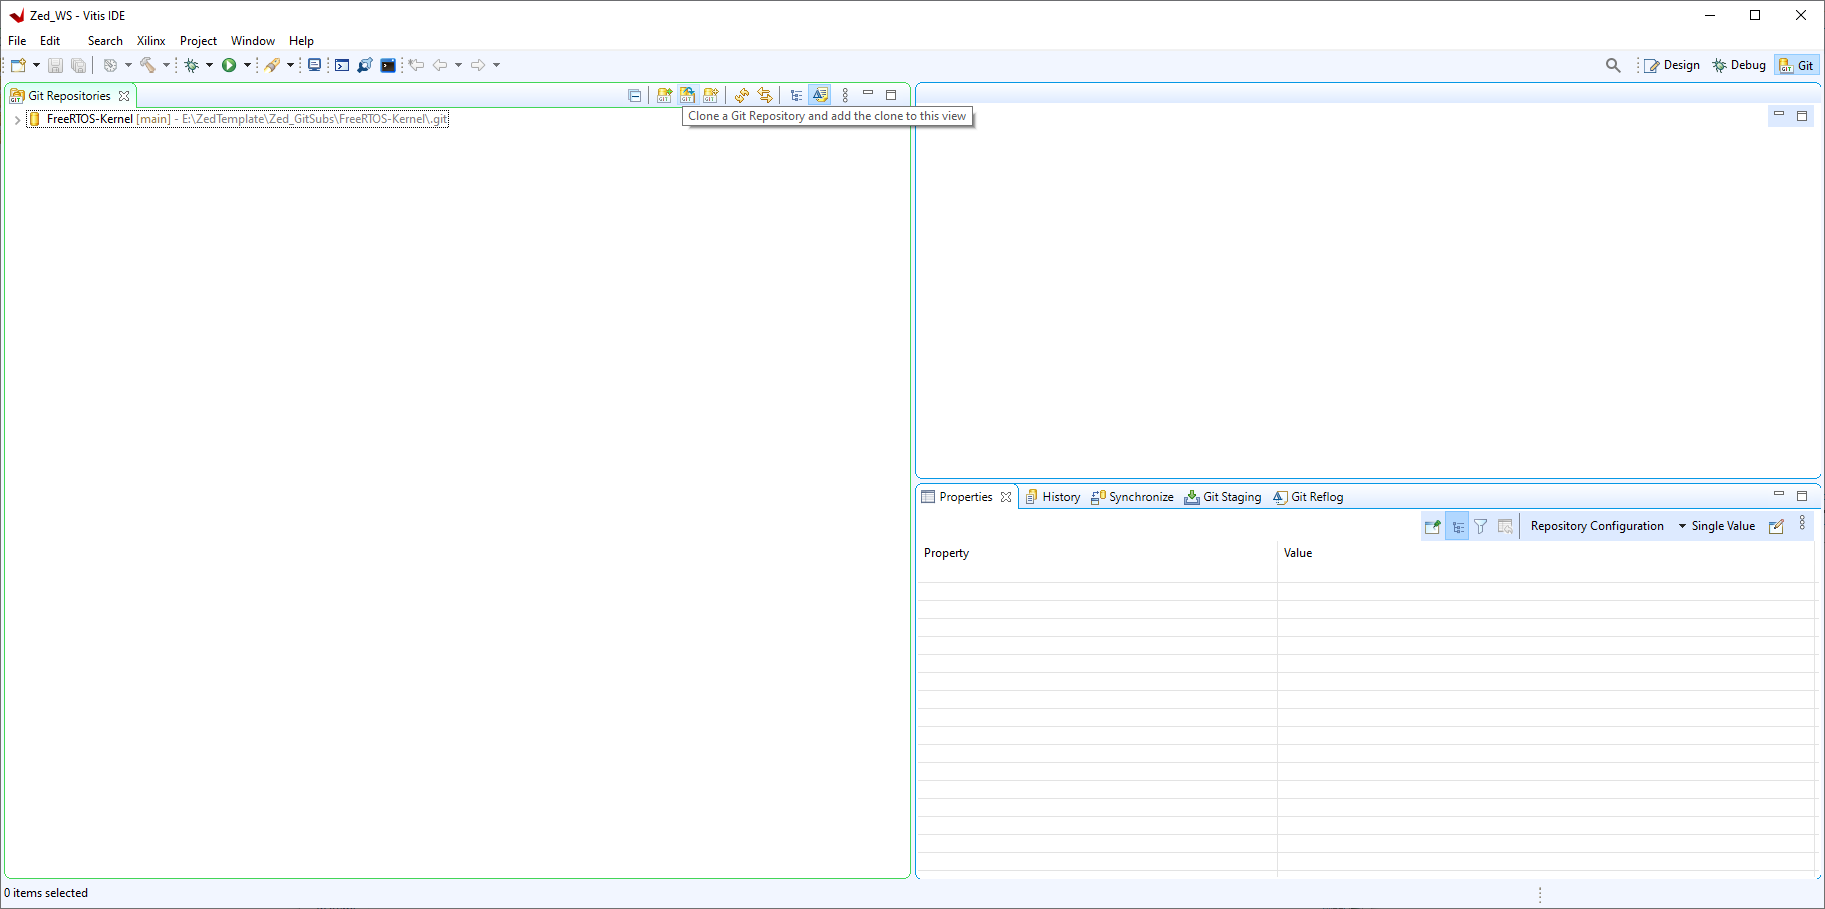Open the Build hammer dropdown arrow
Screen dimensions: 1825x909
[166, 65]
